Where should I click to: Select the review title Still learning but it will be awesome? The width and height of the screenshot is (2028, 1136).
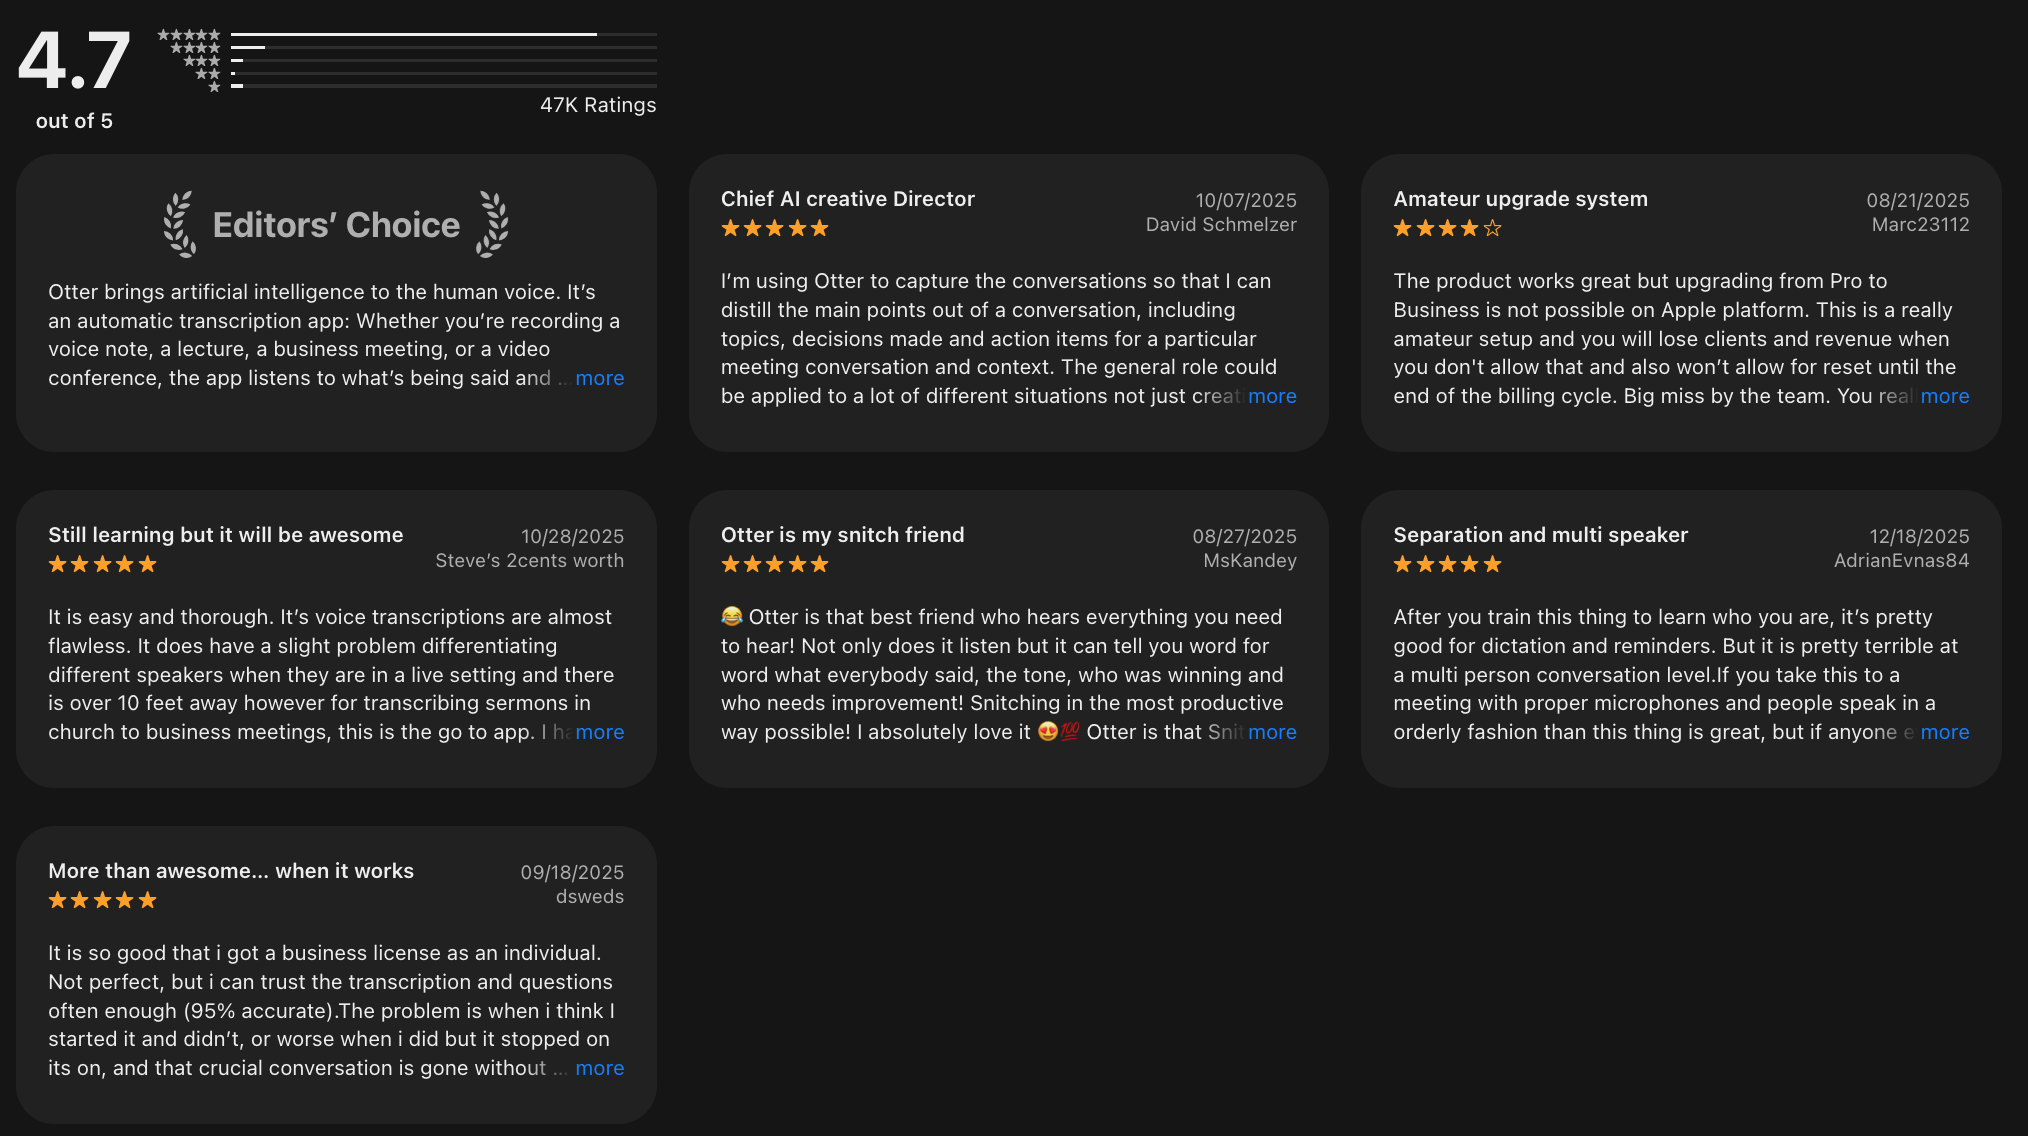(225, 534)
